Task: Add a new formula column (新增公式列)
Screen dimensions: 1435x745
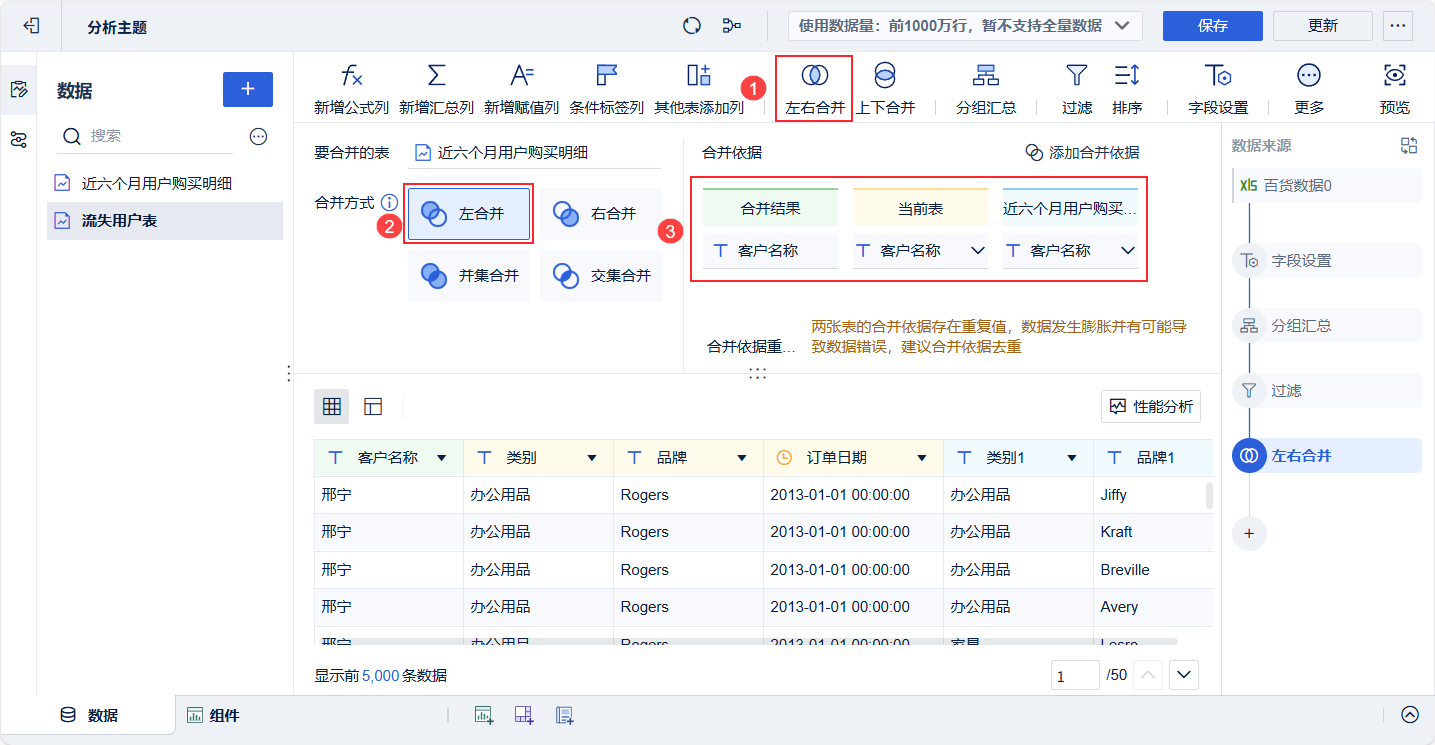Action: tap(351, 89)
